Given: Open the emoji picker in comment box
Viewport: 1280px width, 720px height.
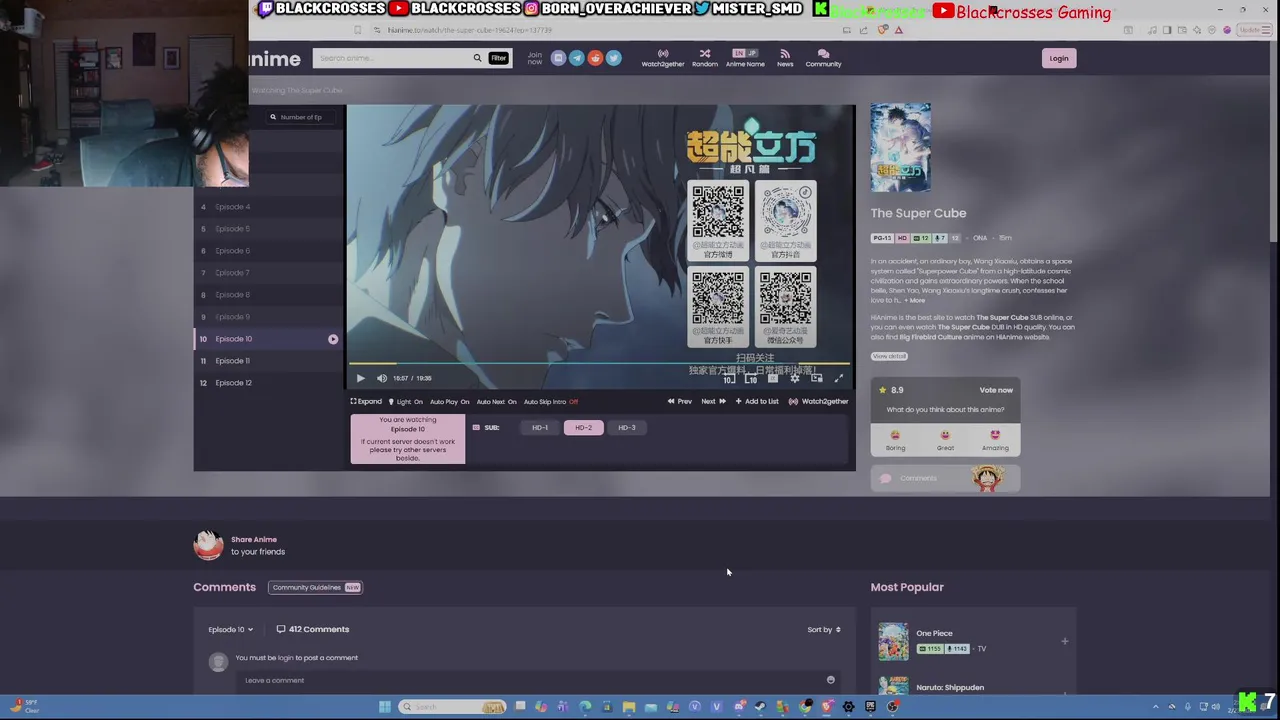Looking at the screenshot, I should point(830,680).
